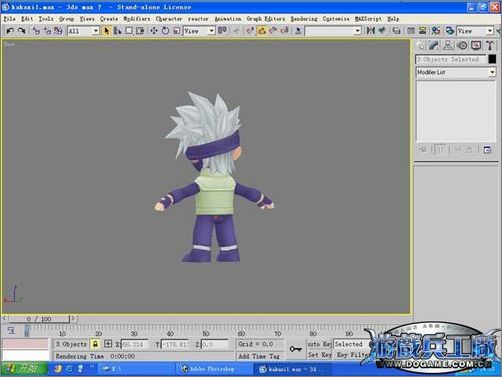This screenshot has width=502, height=377.
Task: Open the Tools menu
Action: 46,19
